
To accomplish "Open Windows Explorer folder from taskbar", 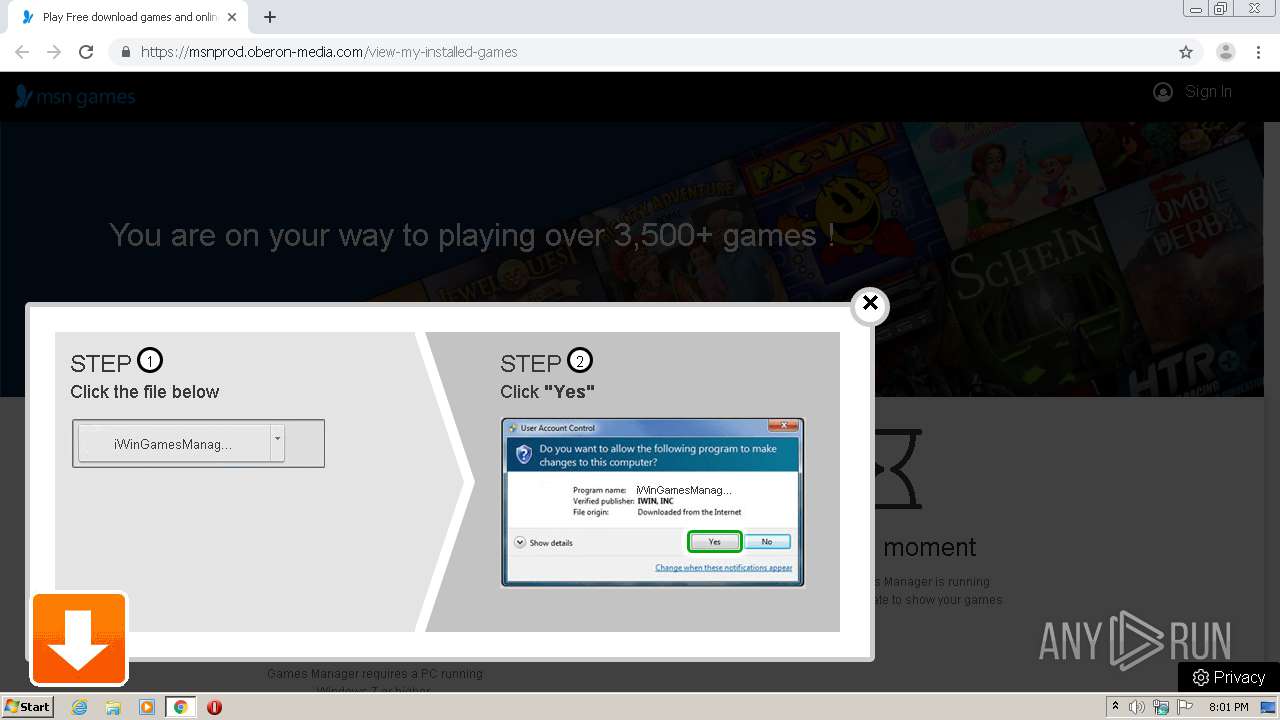I will [113, 707].
